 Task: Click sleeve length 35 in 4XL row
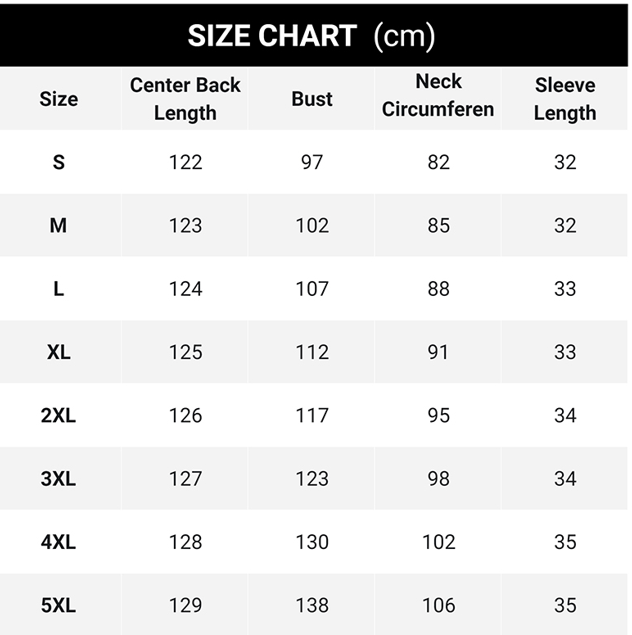click(565, 542)
